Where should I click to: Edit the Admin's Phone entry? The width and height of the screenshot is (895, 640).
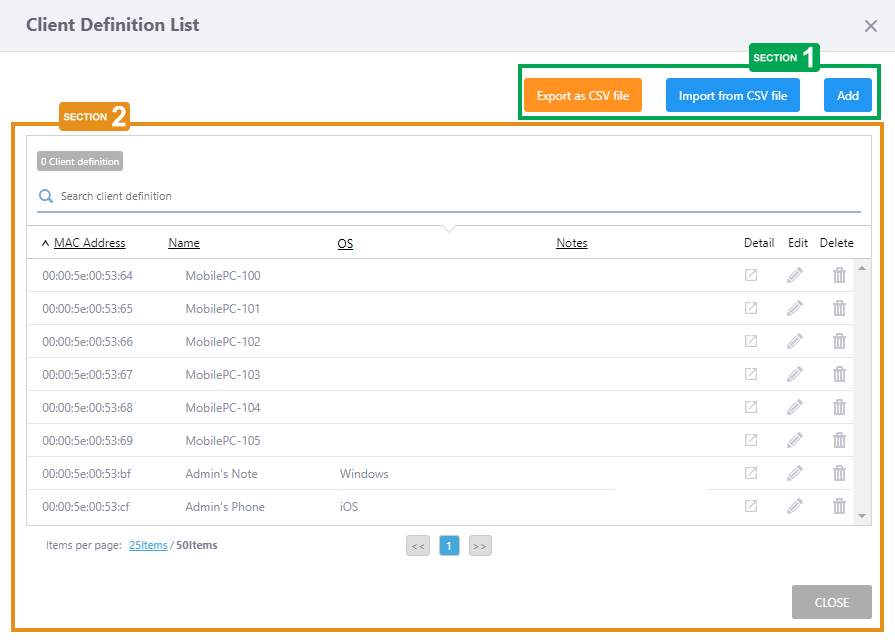click(795, 506)
